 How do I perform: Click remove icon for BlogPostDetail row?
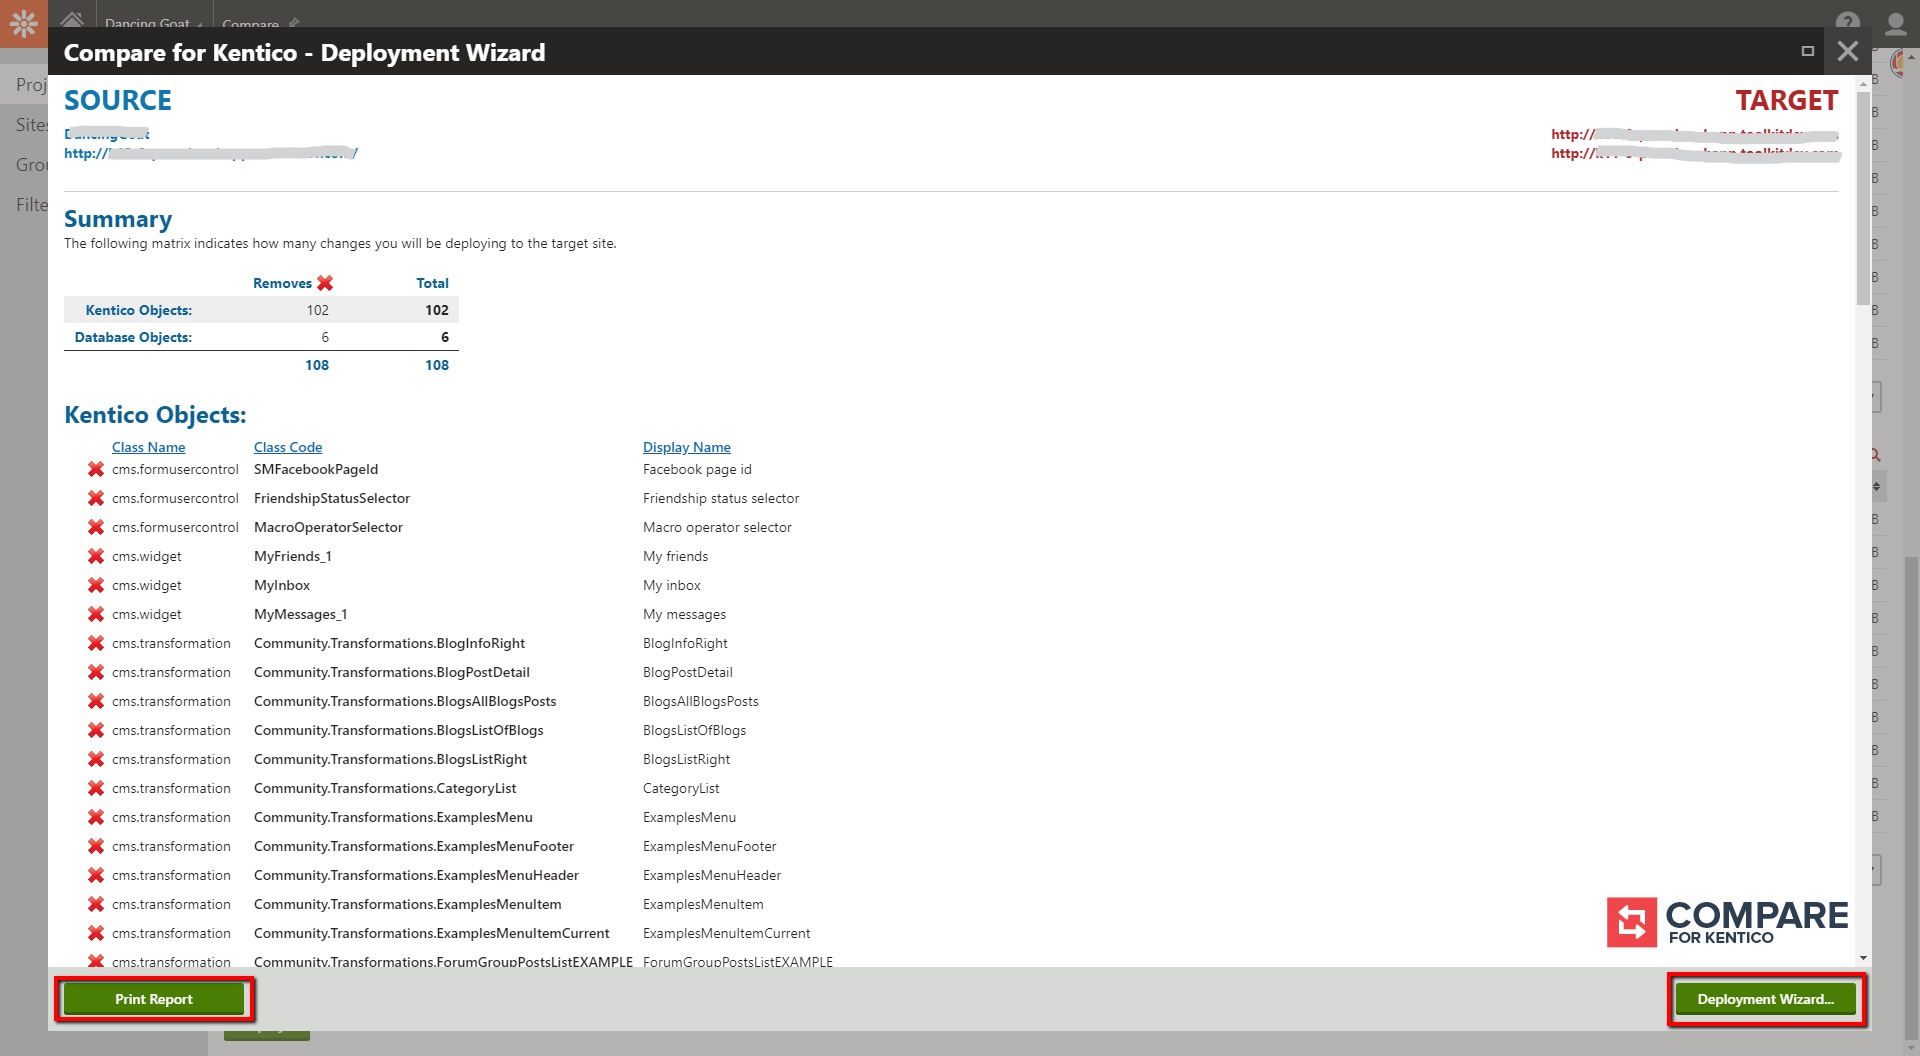click(96, 672)
